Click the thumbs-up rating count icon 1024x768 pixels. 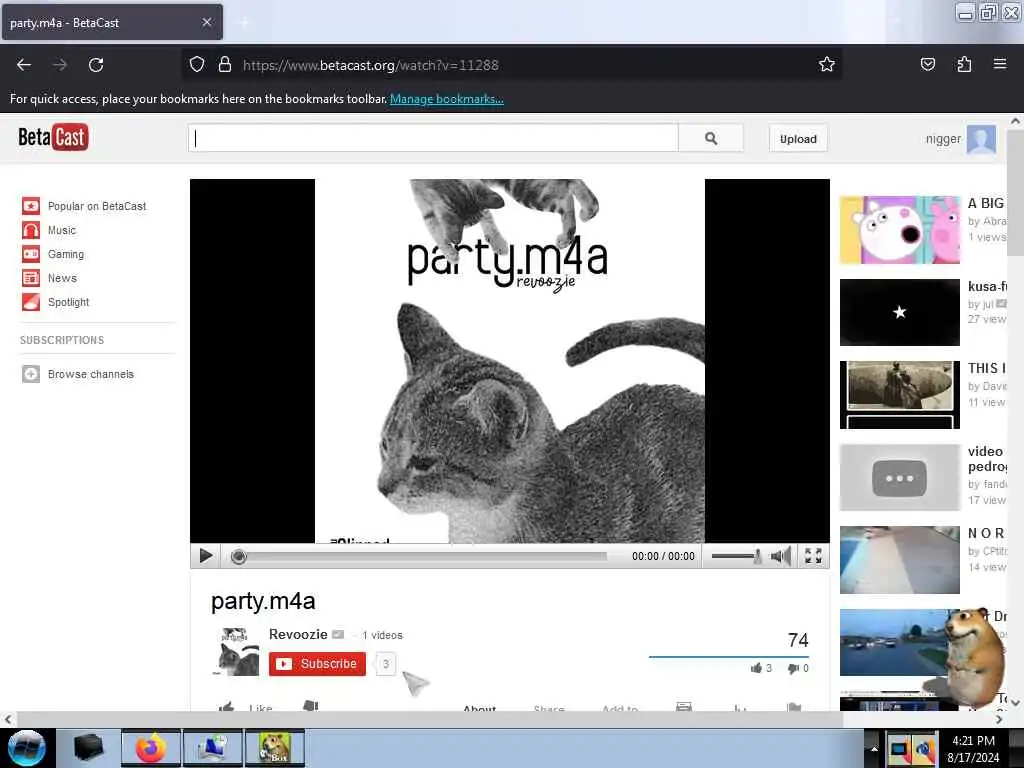(x=756, y=668)
